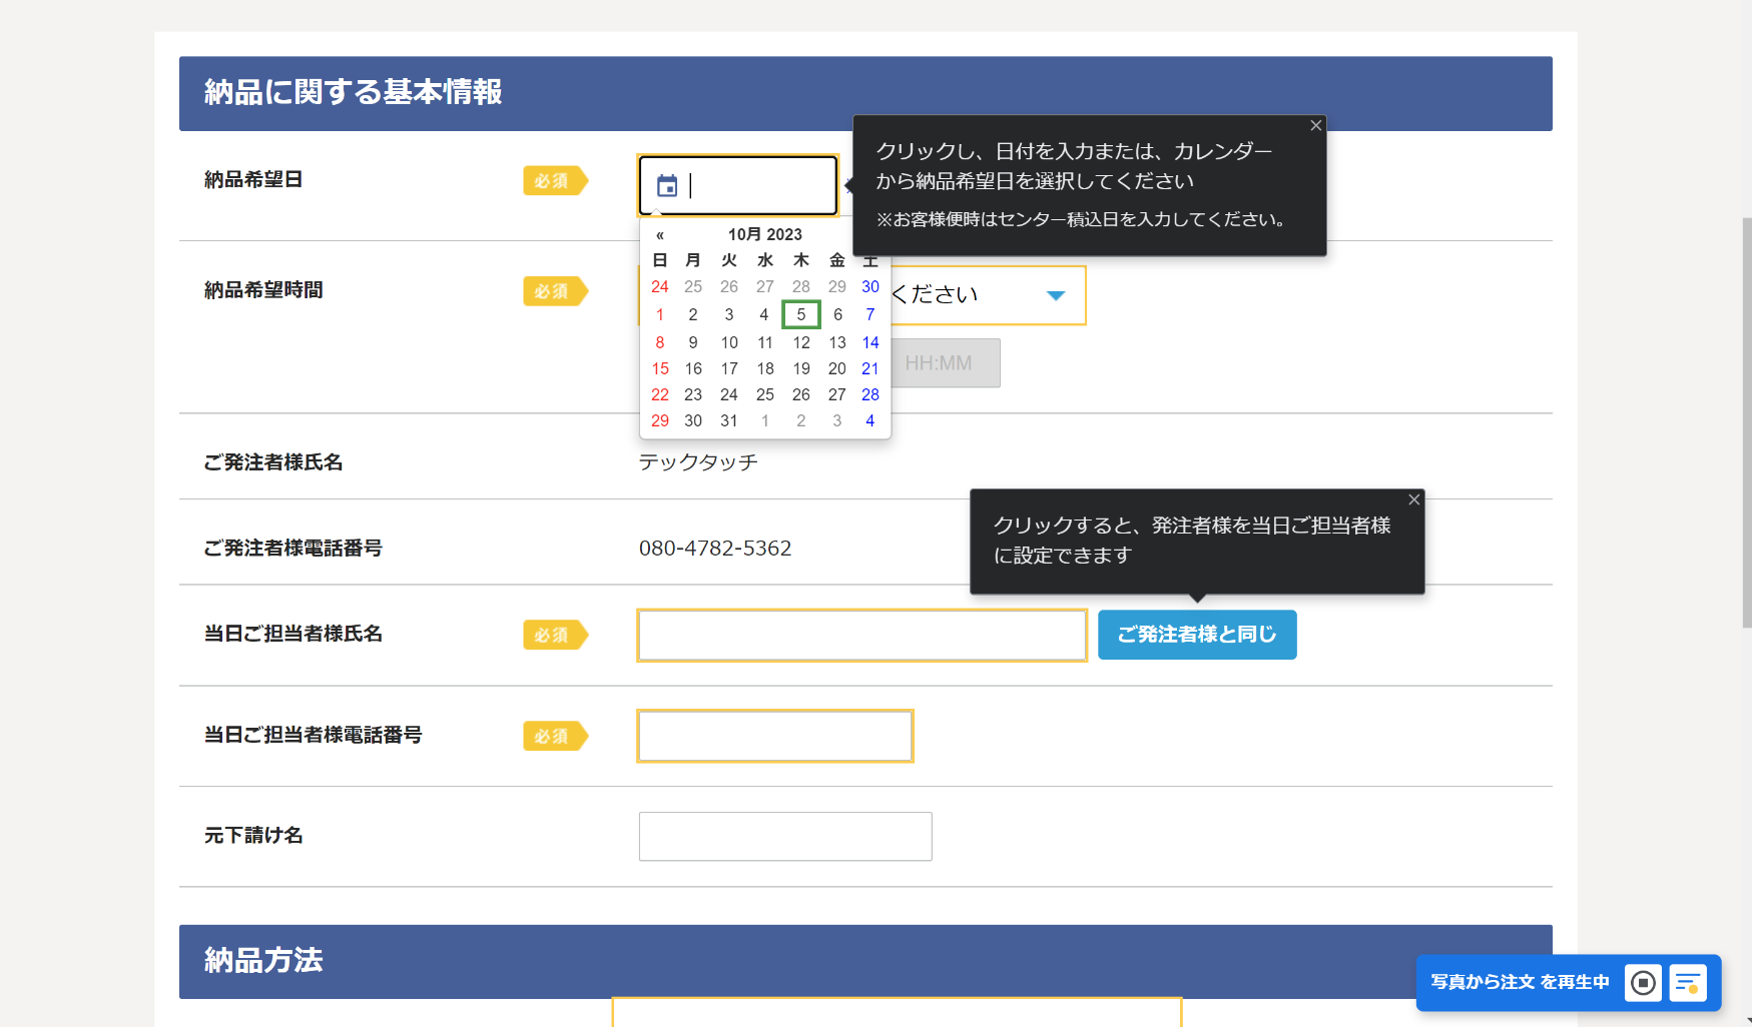Screen dimensions: 1752x1027
Task: Click the « previous month arrow
Action: click(x=660, y=234)
